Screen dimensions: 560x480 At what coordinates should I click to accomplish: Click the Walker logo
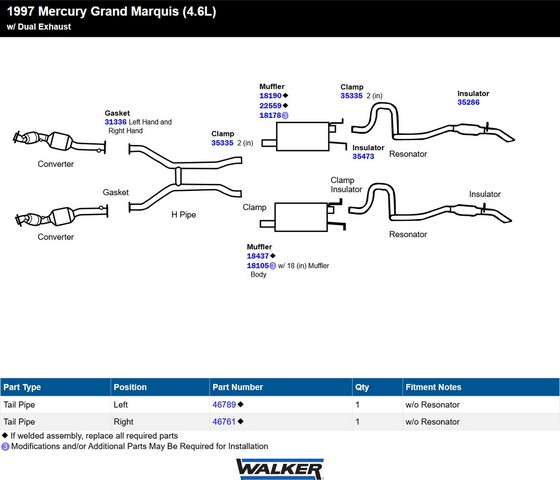280,469
